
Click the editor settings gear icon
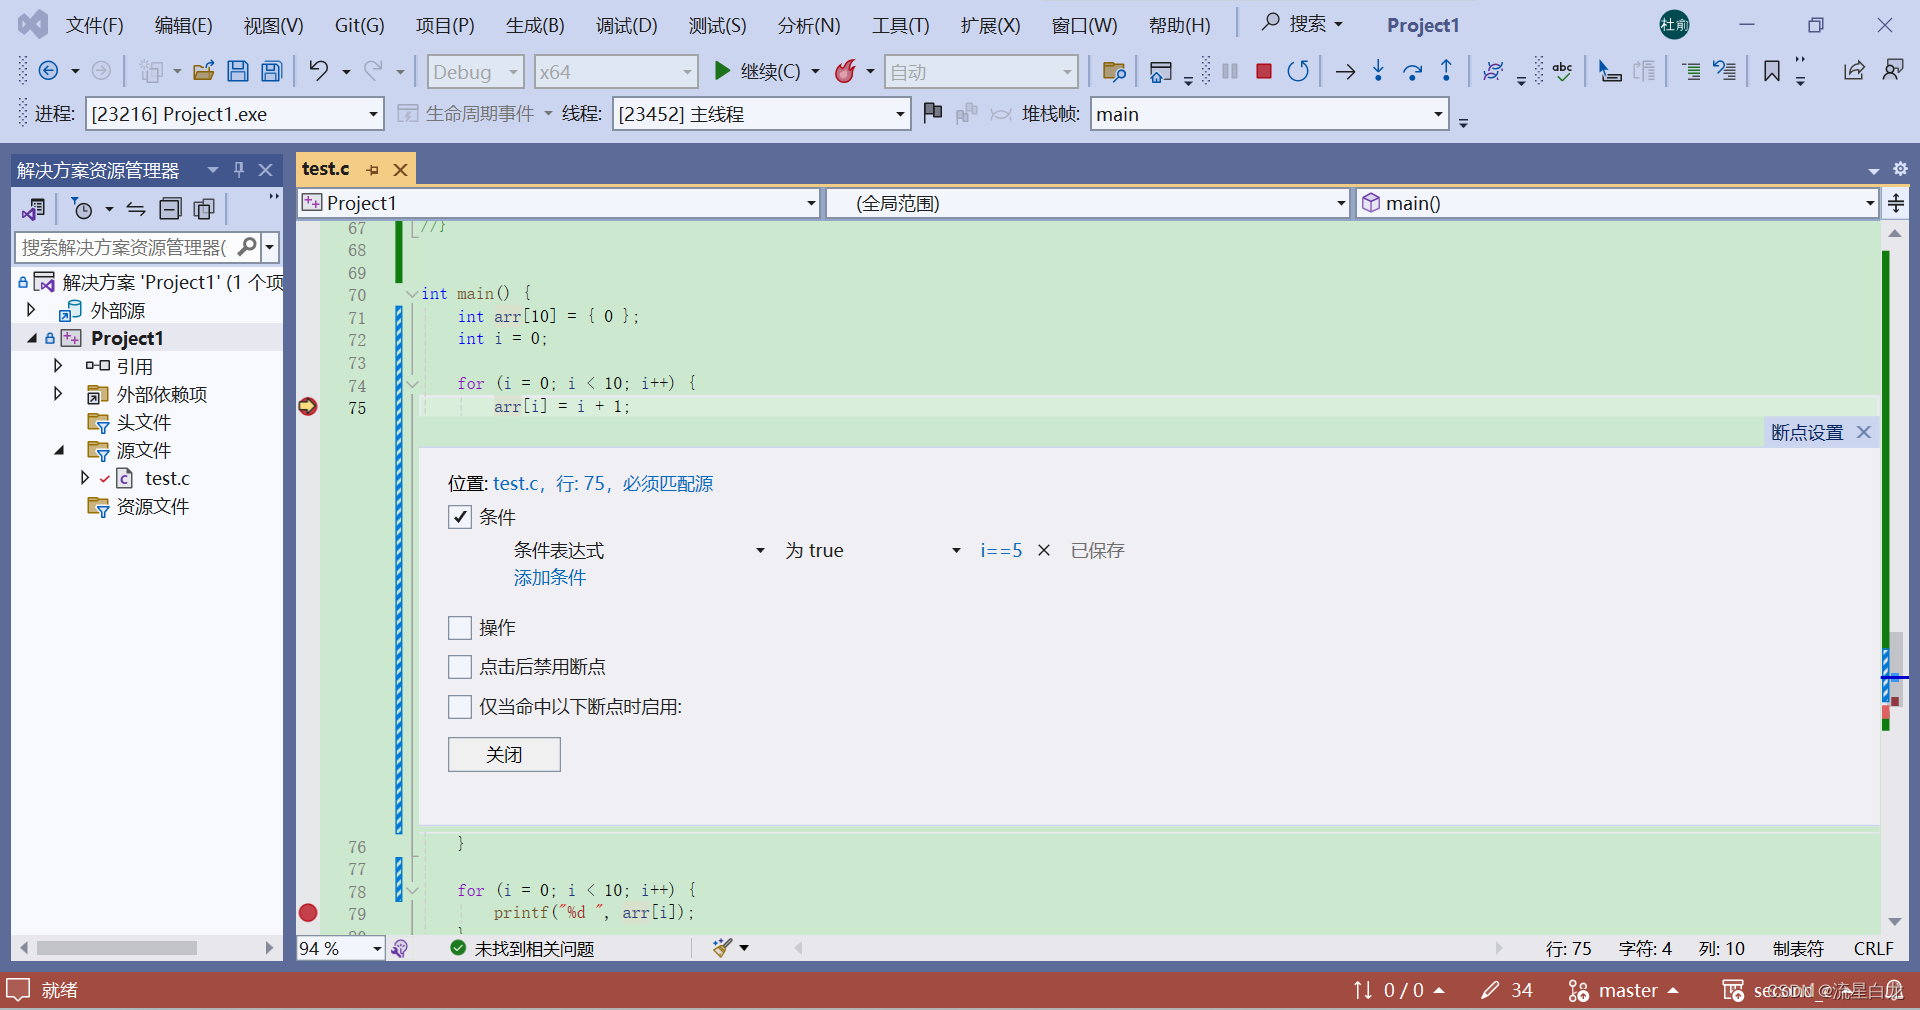click(x=1900, y=169)
